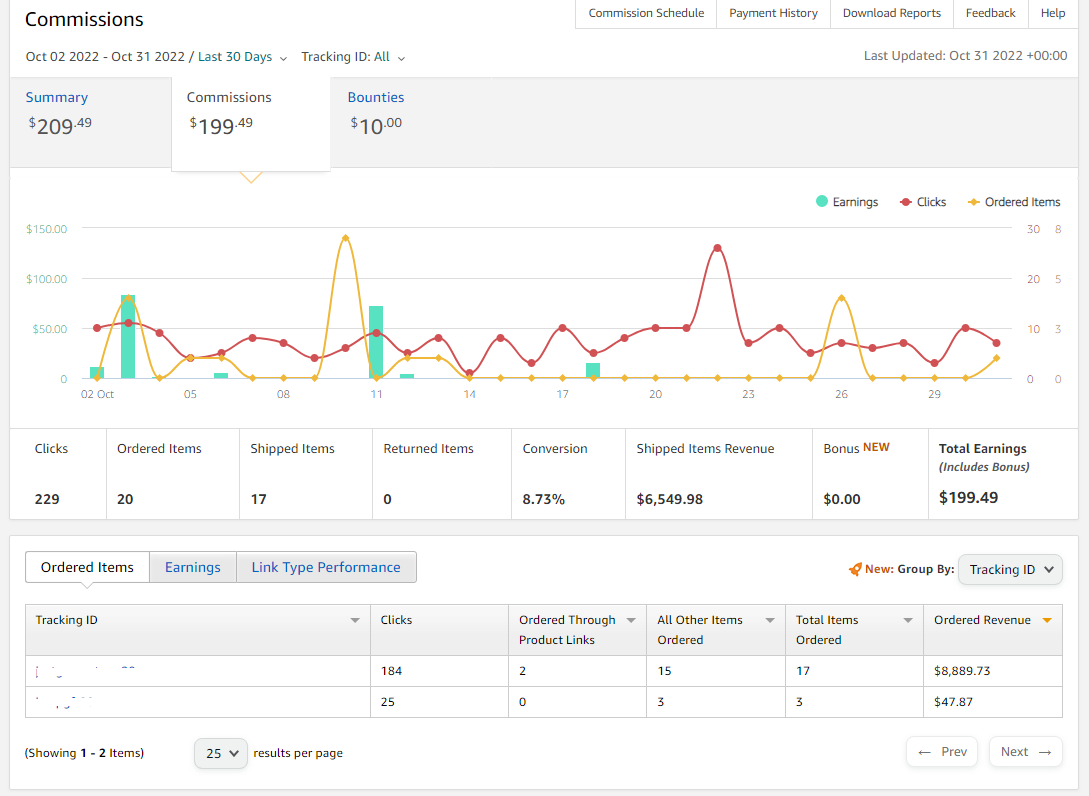Image resolution: width=1089 pixels, height=796 pixels.
Task: Go to the Next page
Action: tap(1026, 752)
